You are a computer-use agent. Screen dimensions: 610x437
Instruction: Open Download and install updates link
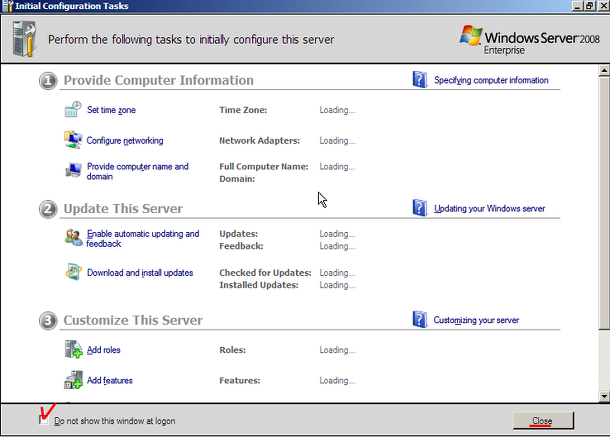pos(140,273)
